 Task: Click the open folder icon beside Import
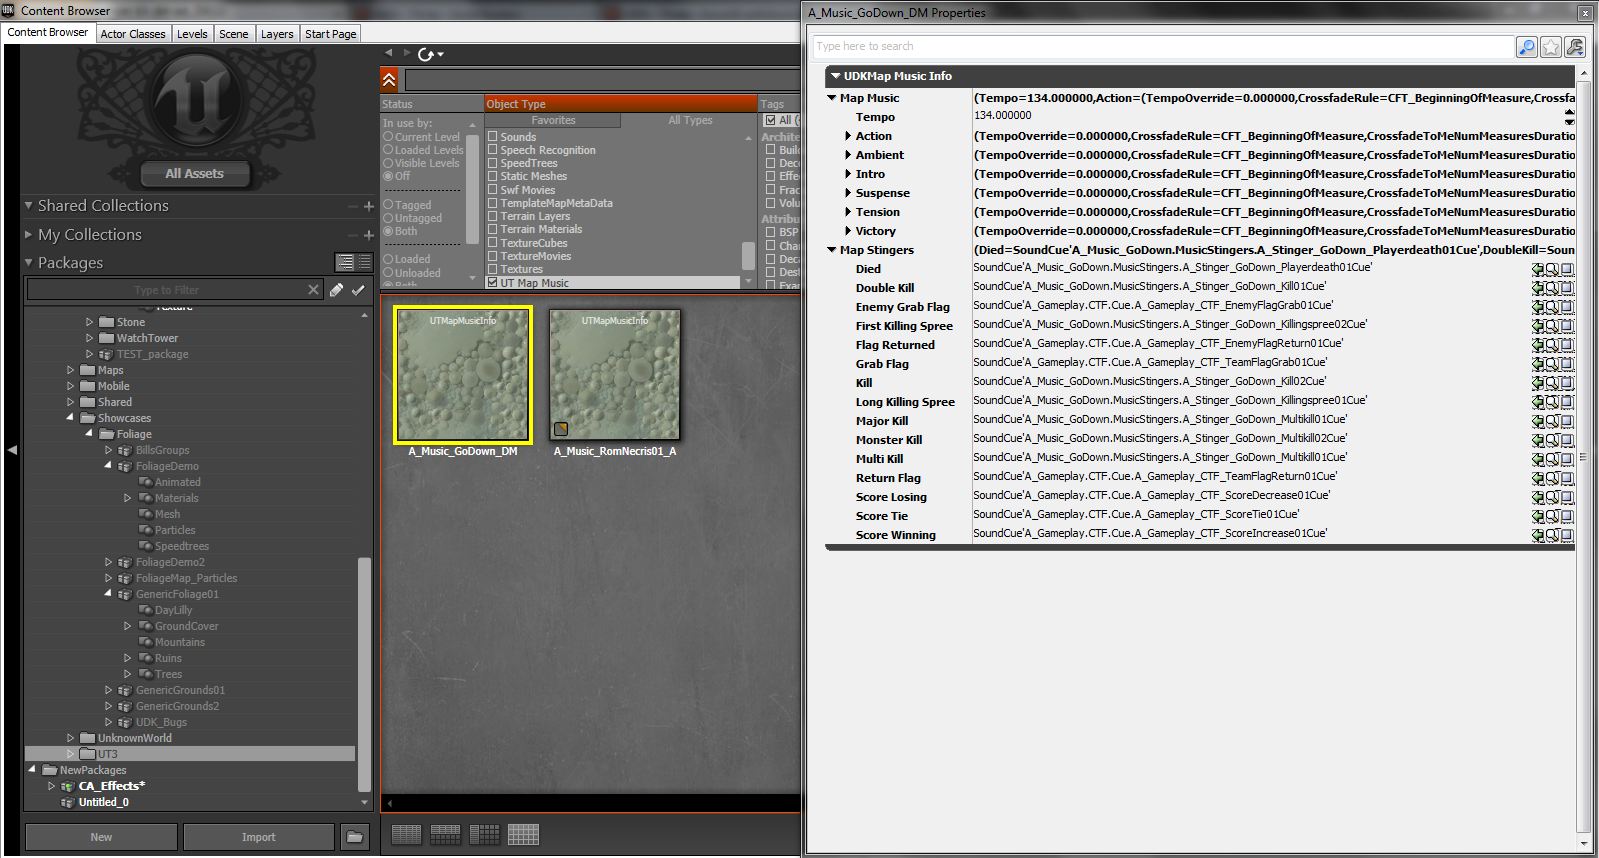354,837
